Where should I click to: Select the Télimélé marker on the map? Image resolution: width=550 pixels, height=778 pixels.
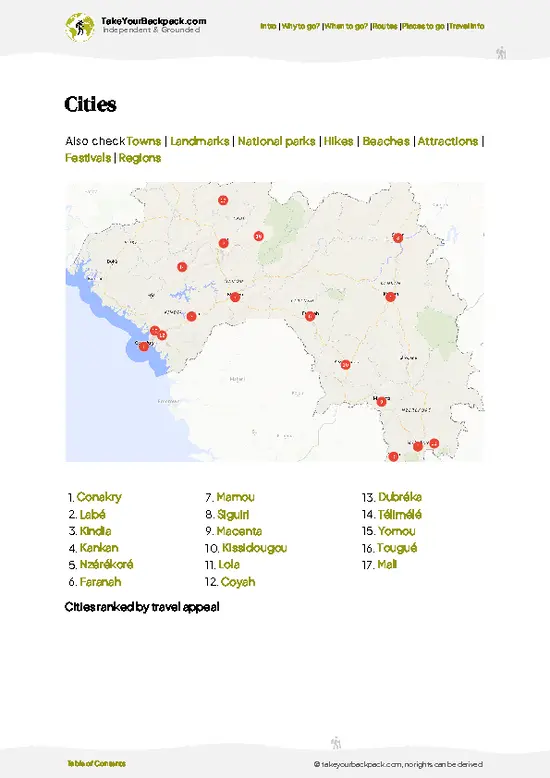(182, 267)
